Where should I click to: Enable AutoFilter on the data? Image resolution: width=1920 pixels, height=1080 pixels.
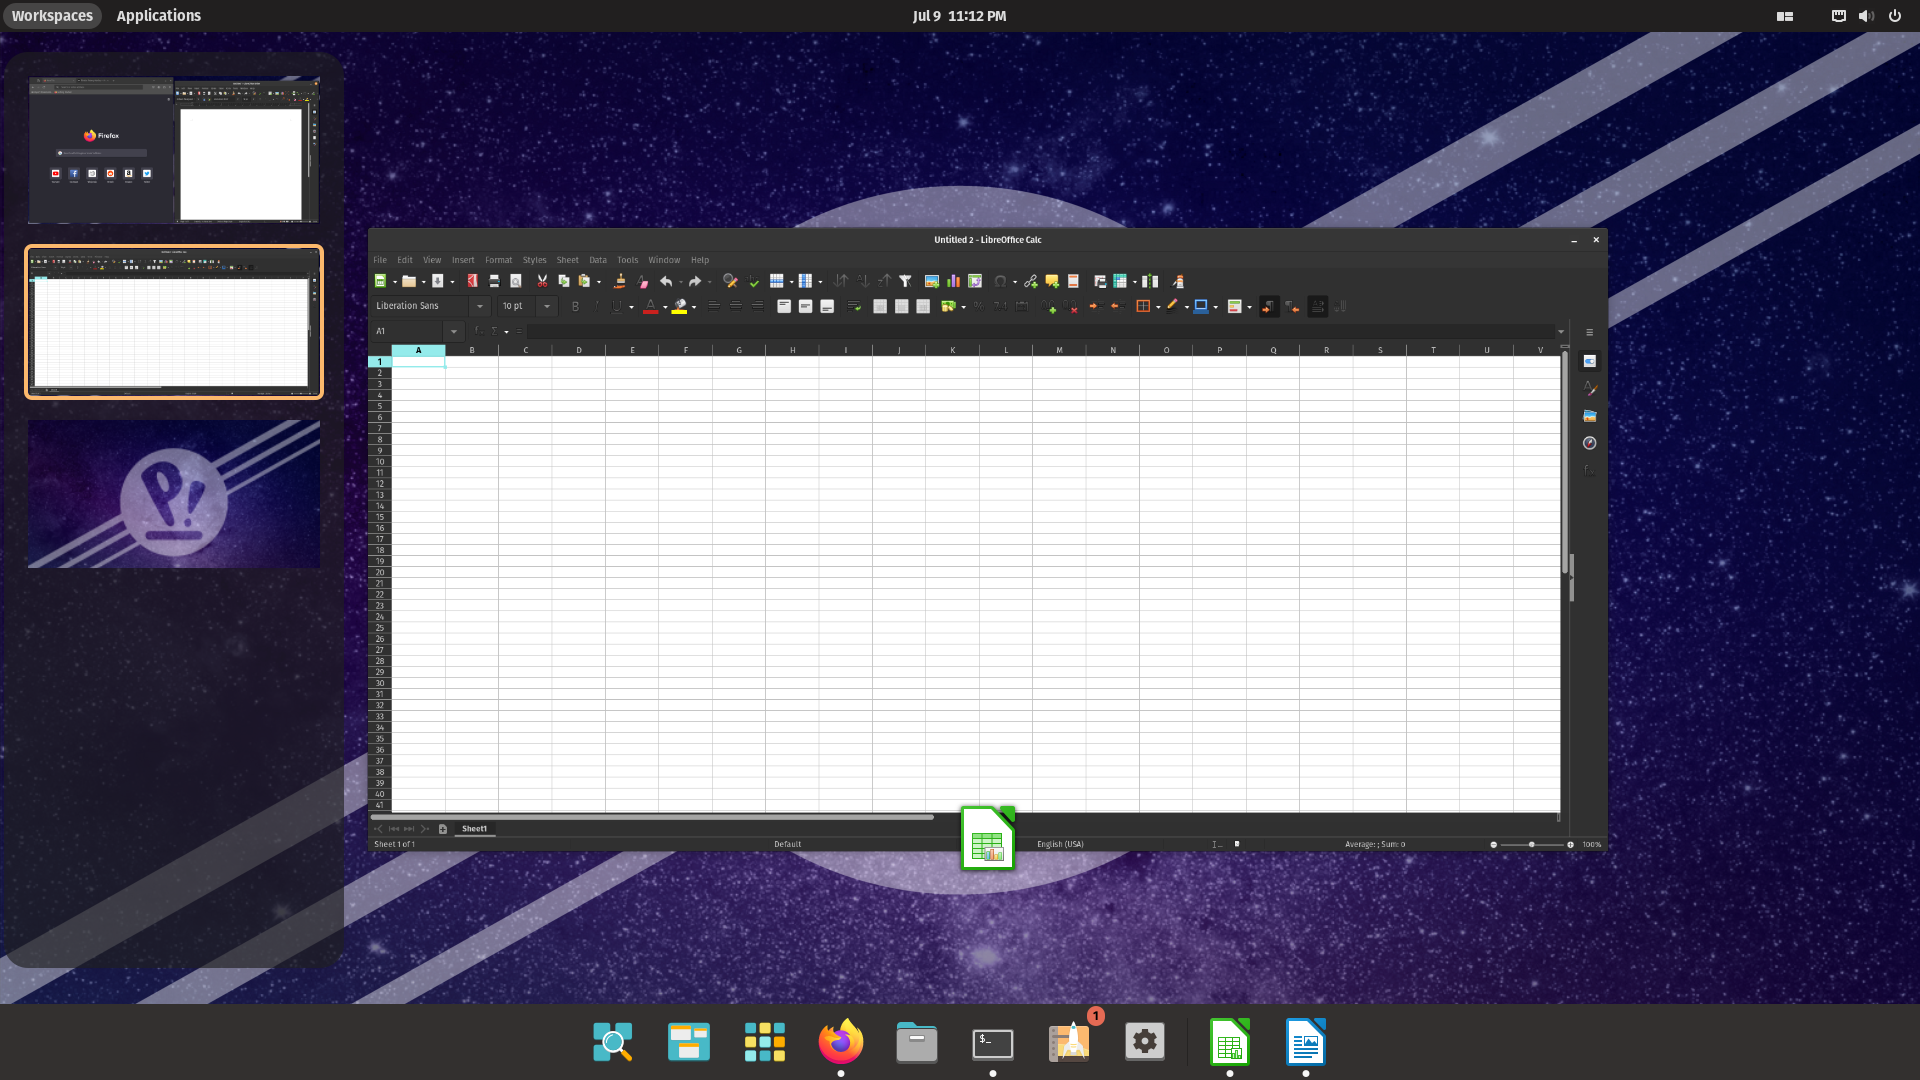906,281
